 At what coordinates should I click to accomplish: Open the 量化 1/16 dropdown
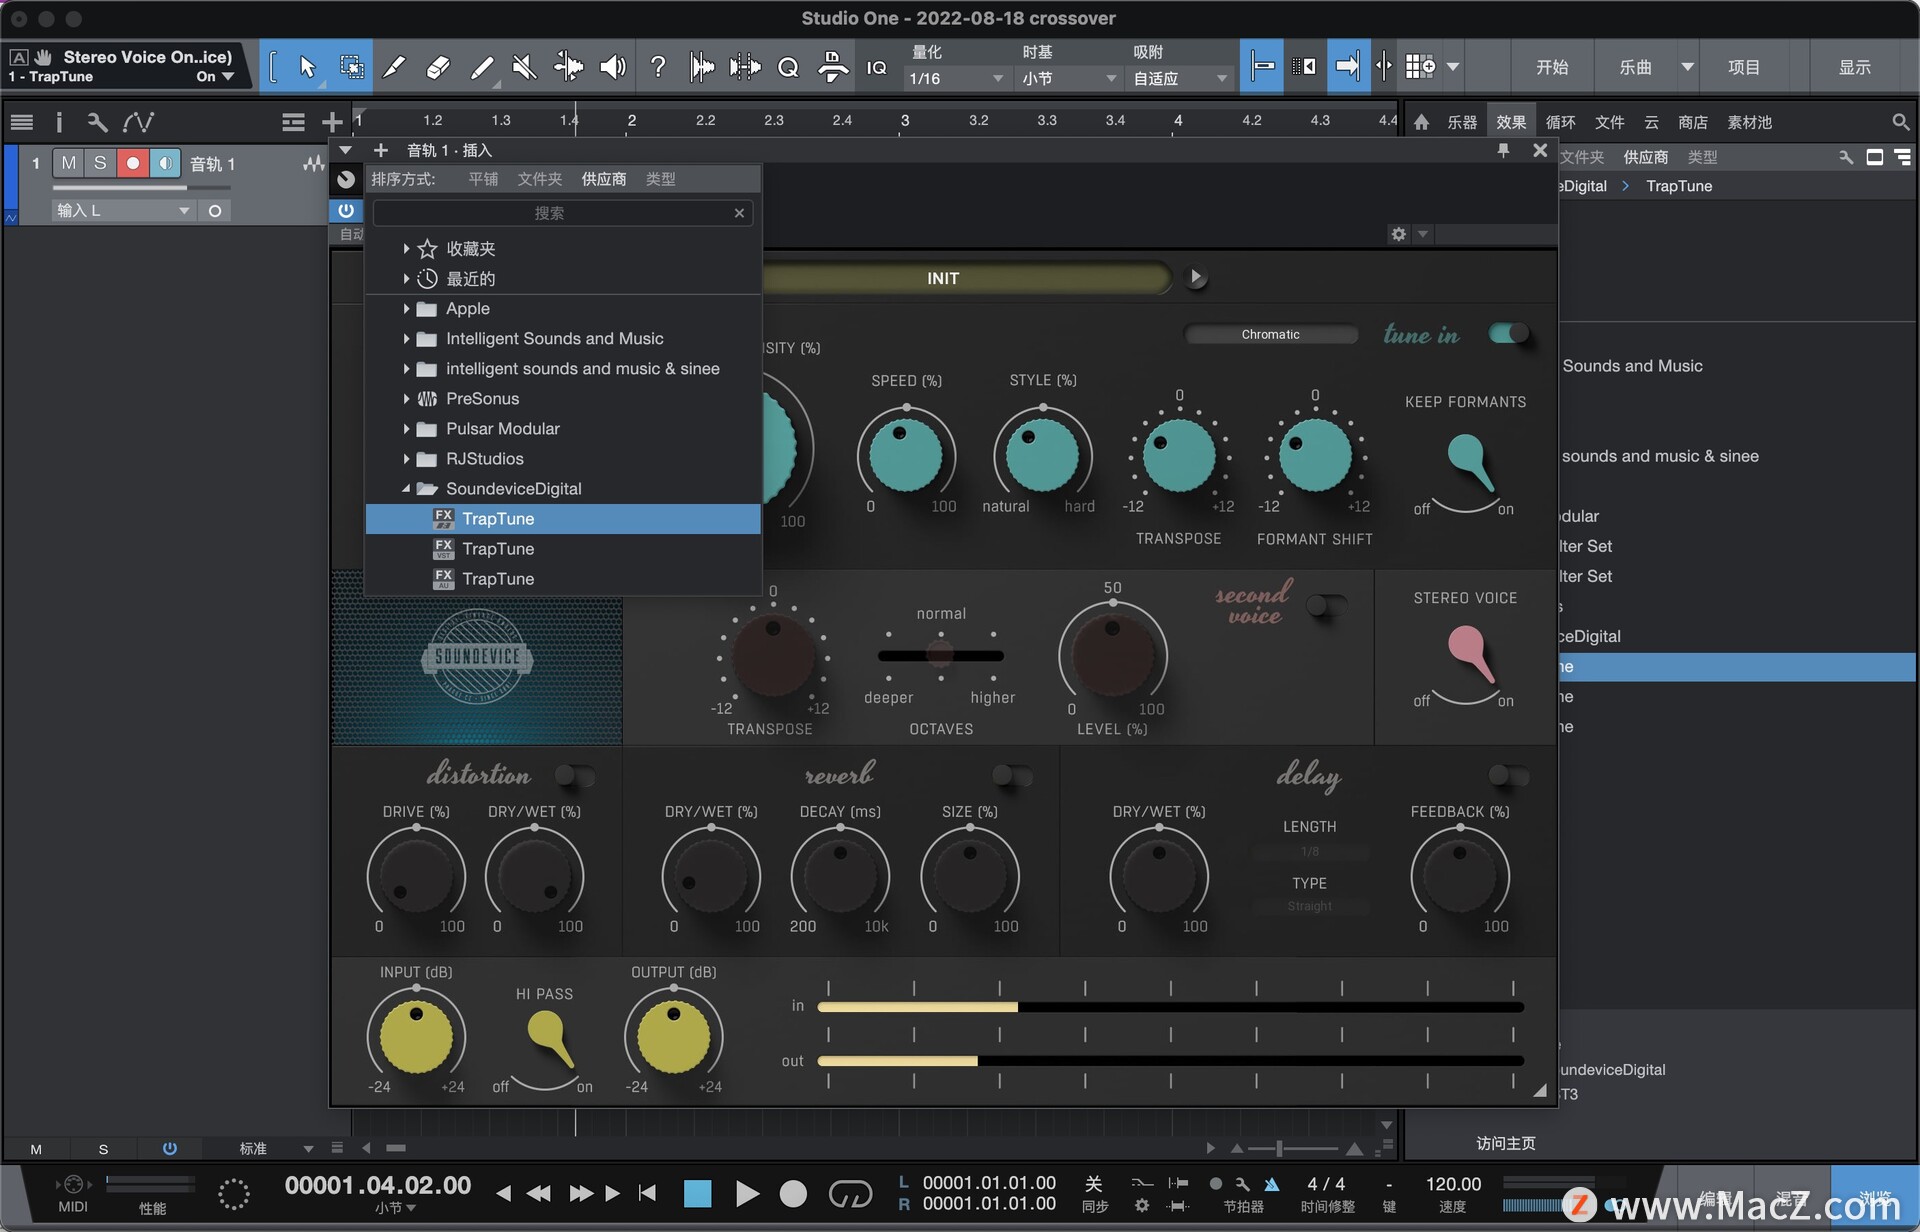(x=955, y=78)
